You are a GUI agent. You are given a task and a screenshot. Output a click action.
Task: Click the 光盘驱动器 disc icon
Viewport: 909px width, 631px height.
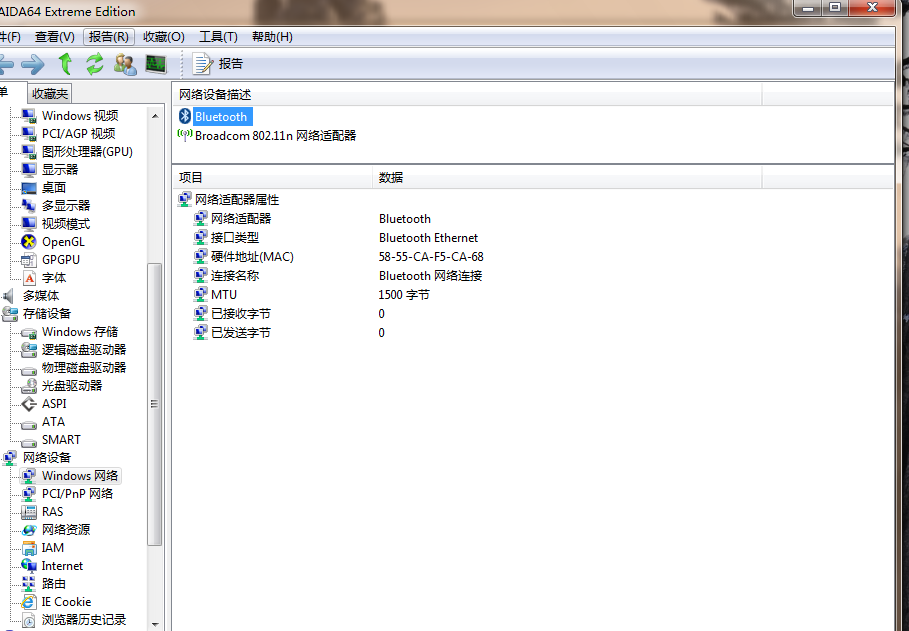coord(28,386)
